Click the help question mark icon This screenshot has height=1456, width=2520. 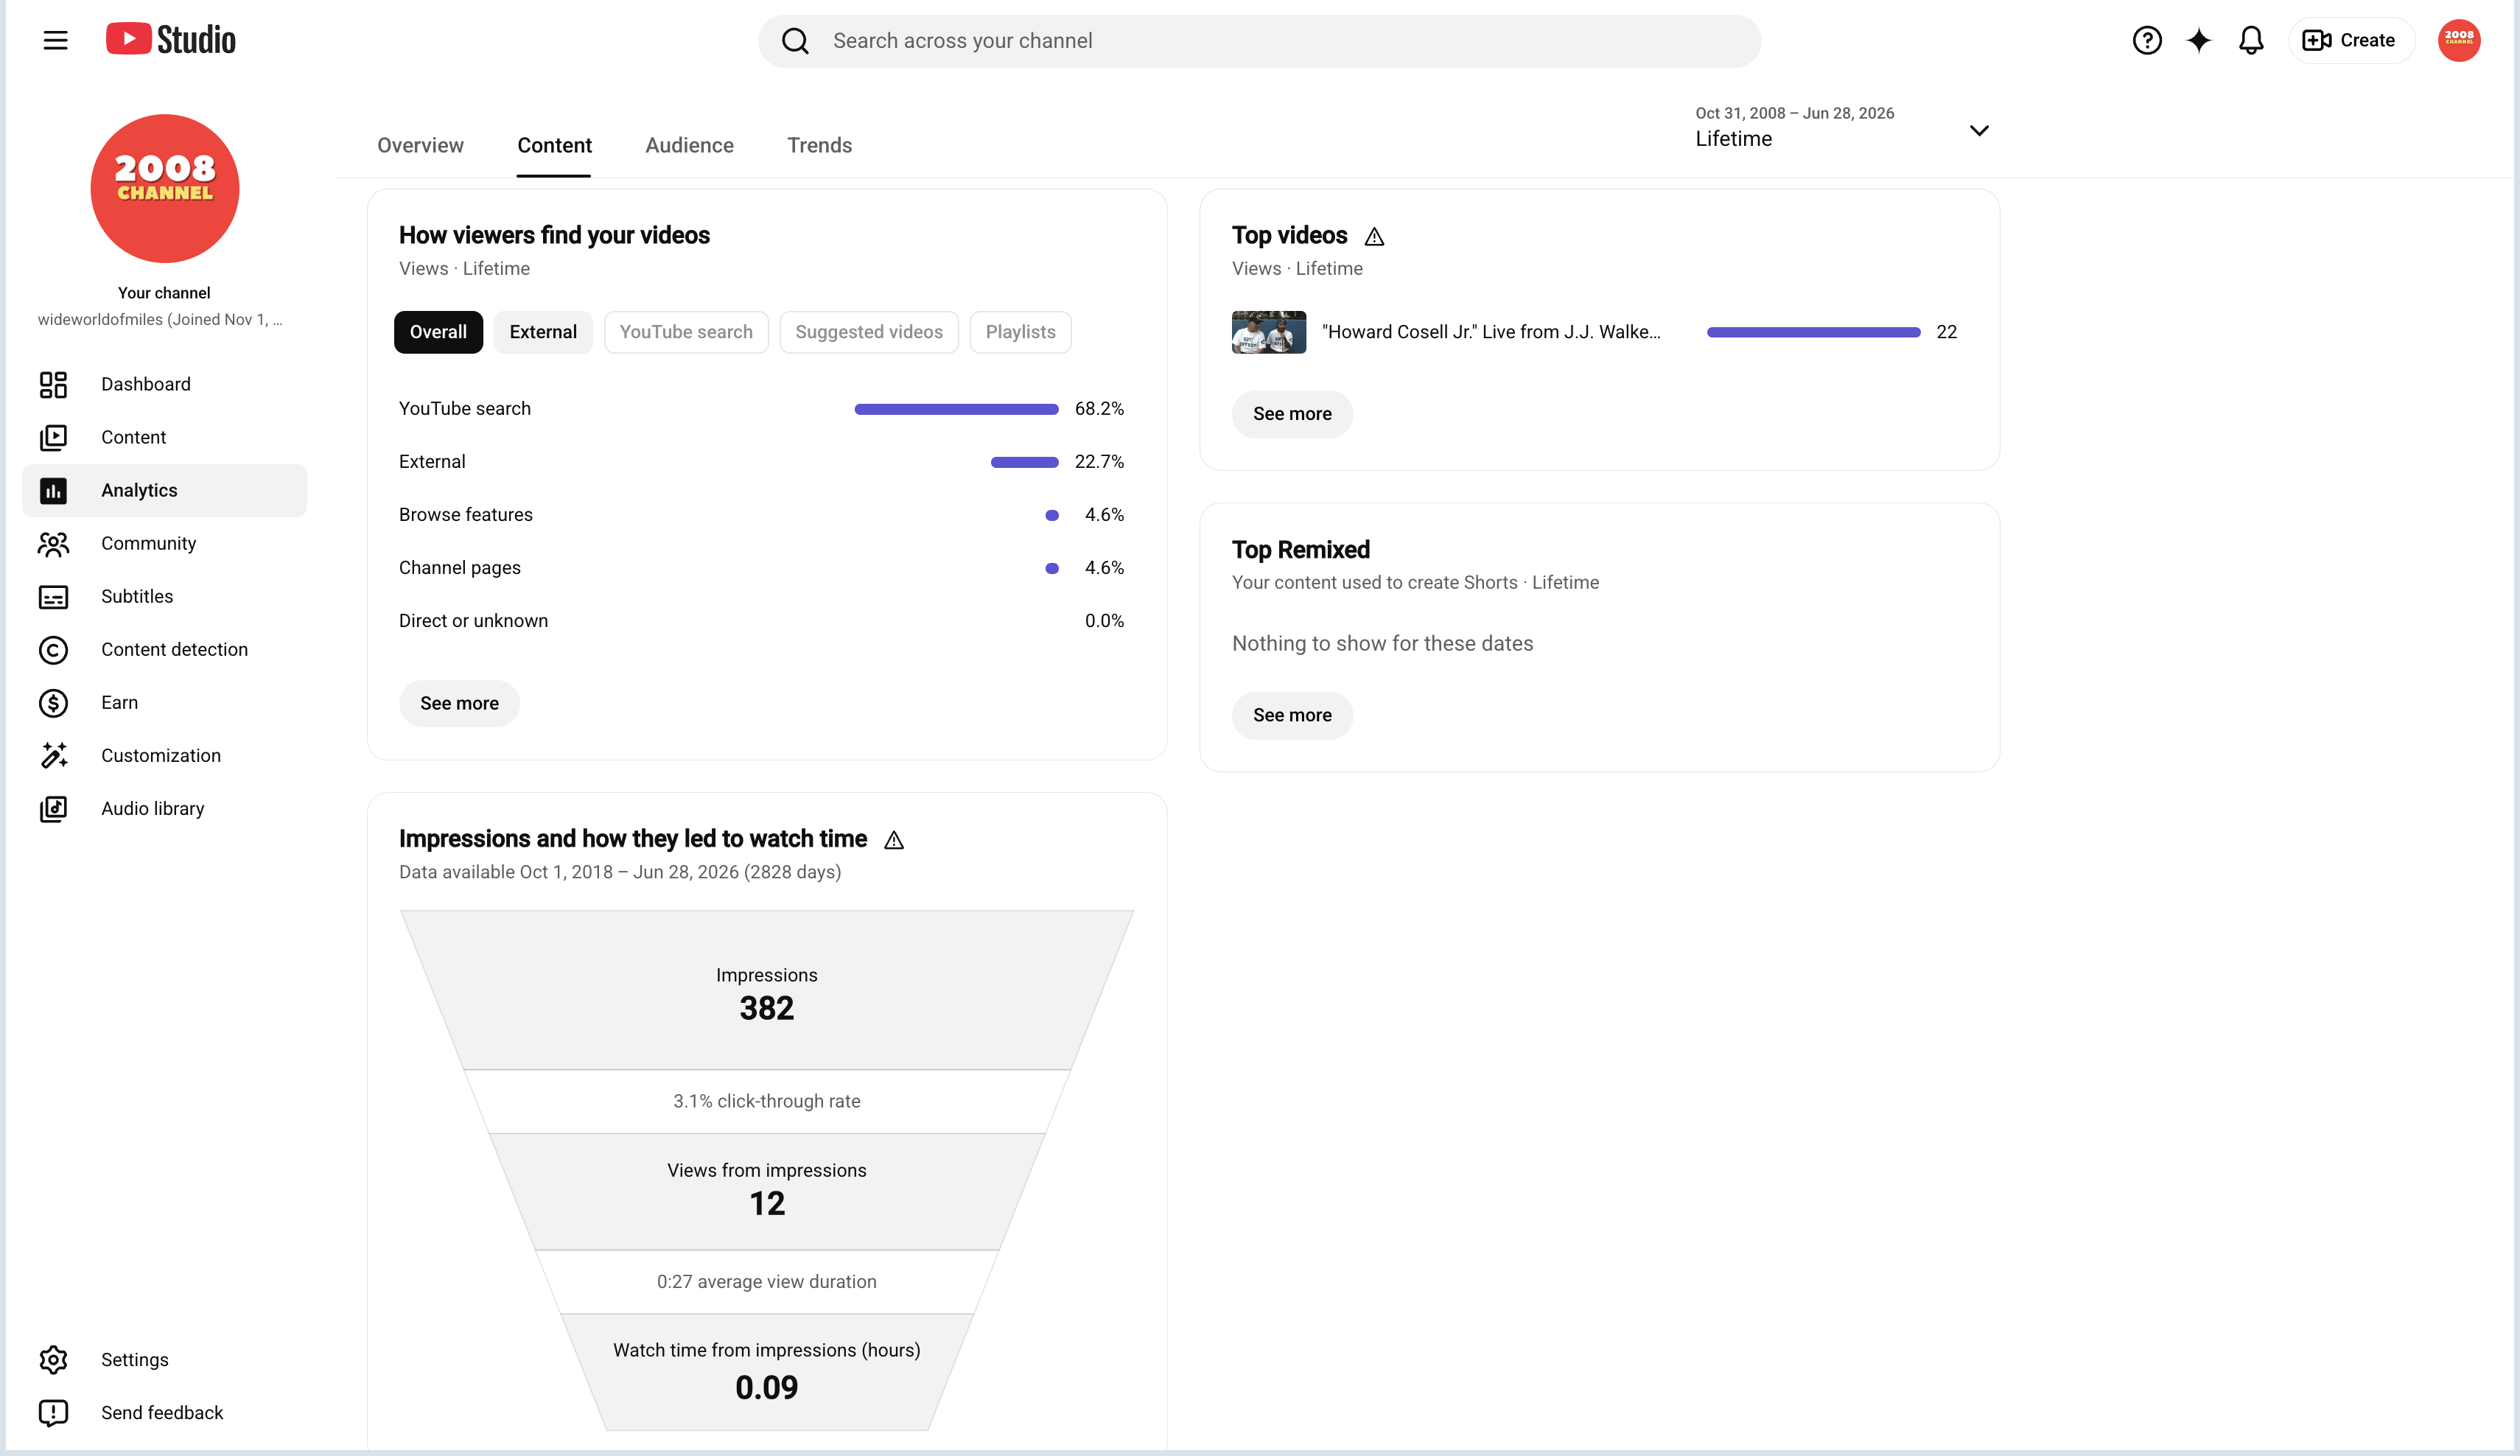(x=2146, y=40)
